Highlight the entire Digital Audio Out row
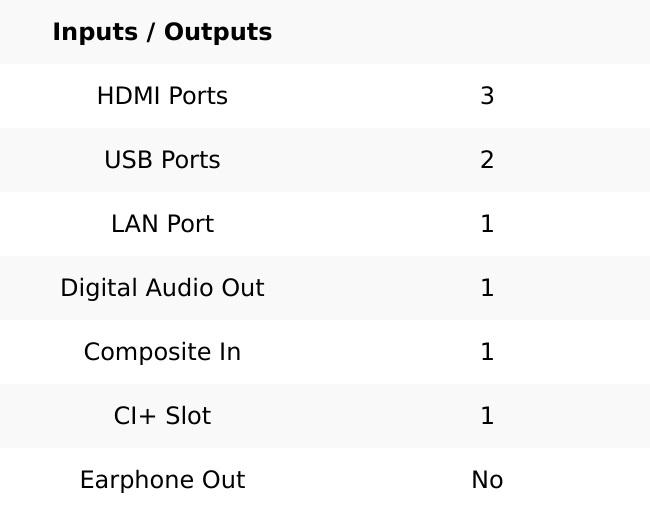 (325, 288)
